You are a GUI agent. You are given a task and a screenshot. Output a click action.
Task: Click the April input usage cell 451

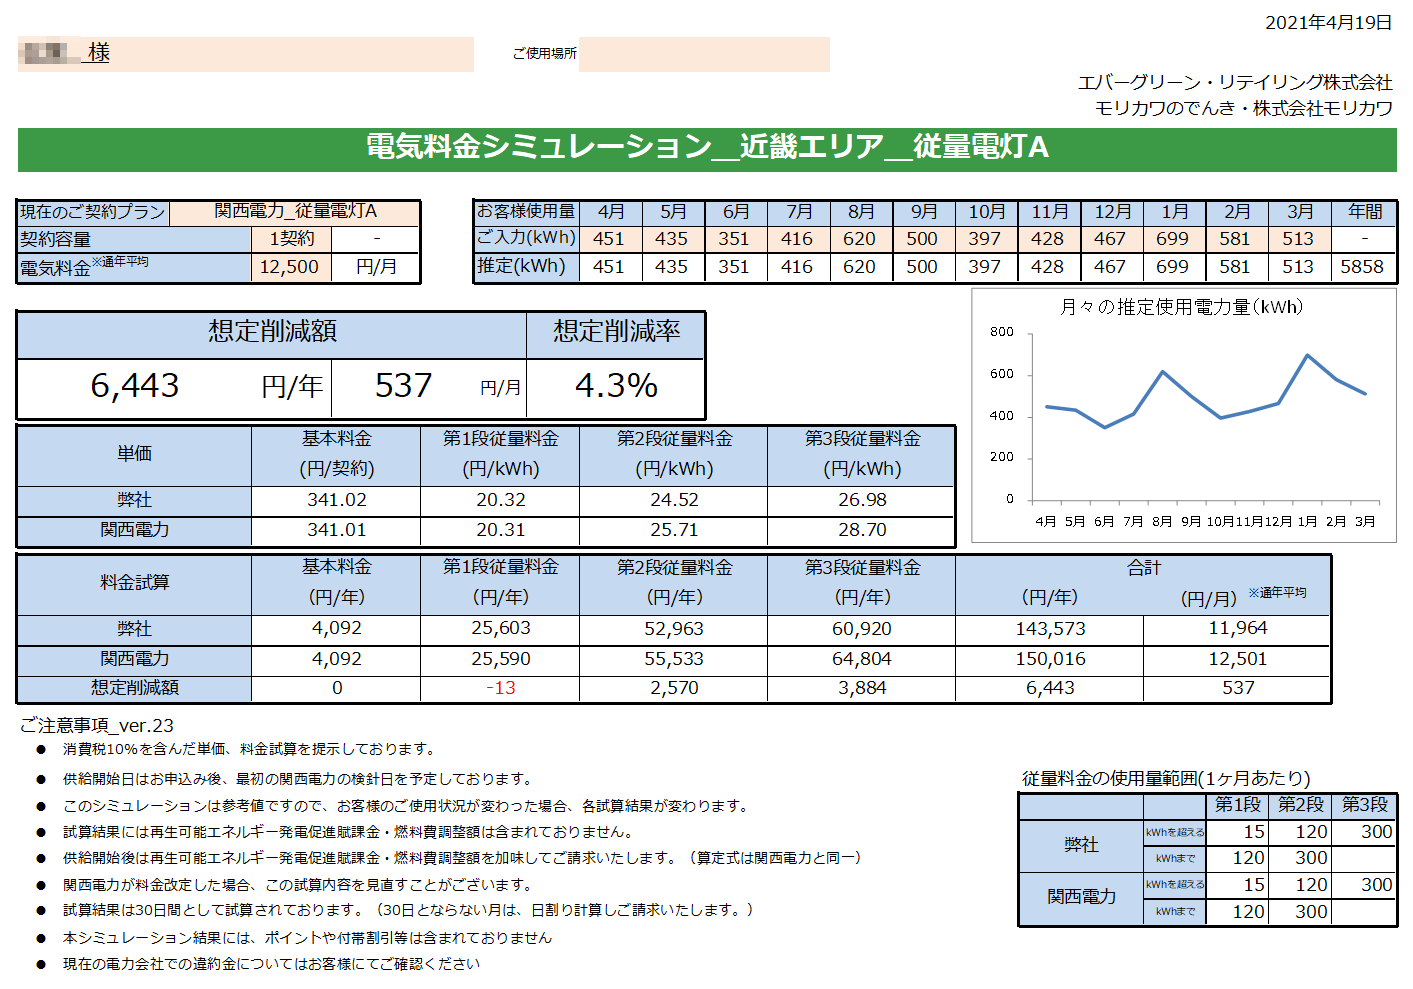click(x=609, y=239)
